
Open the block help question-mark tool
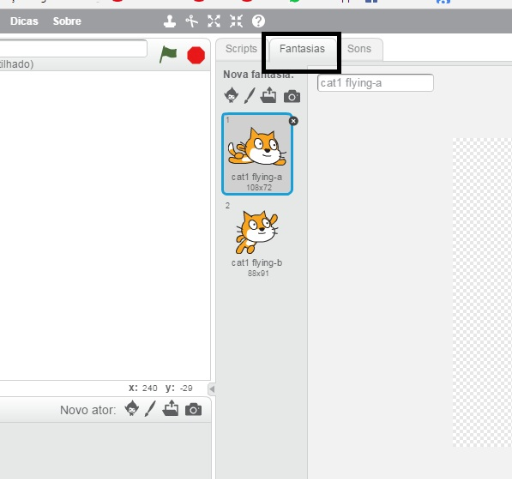258,21
